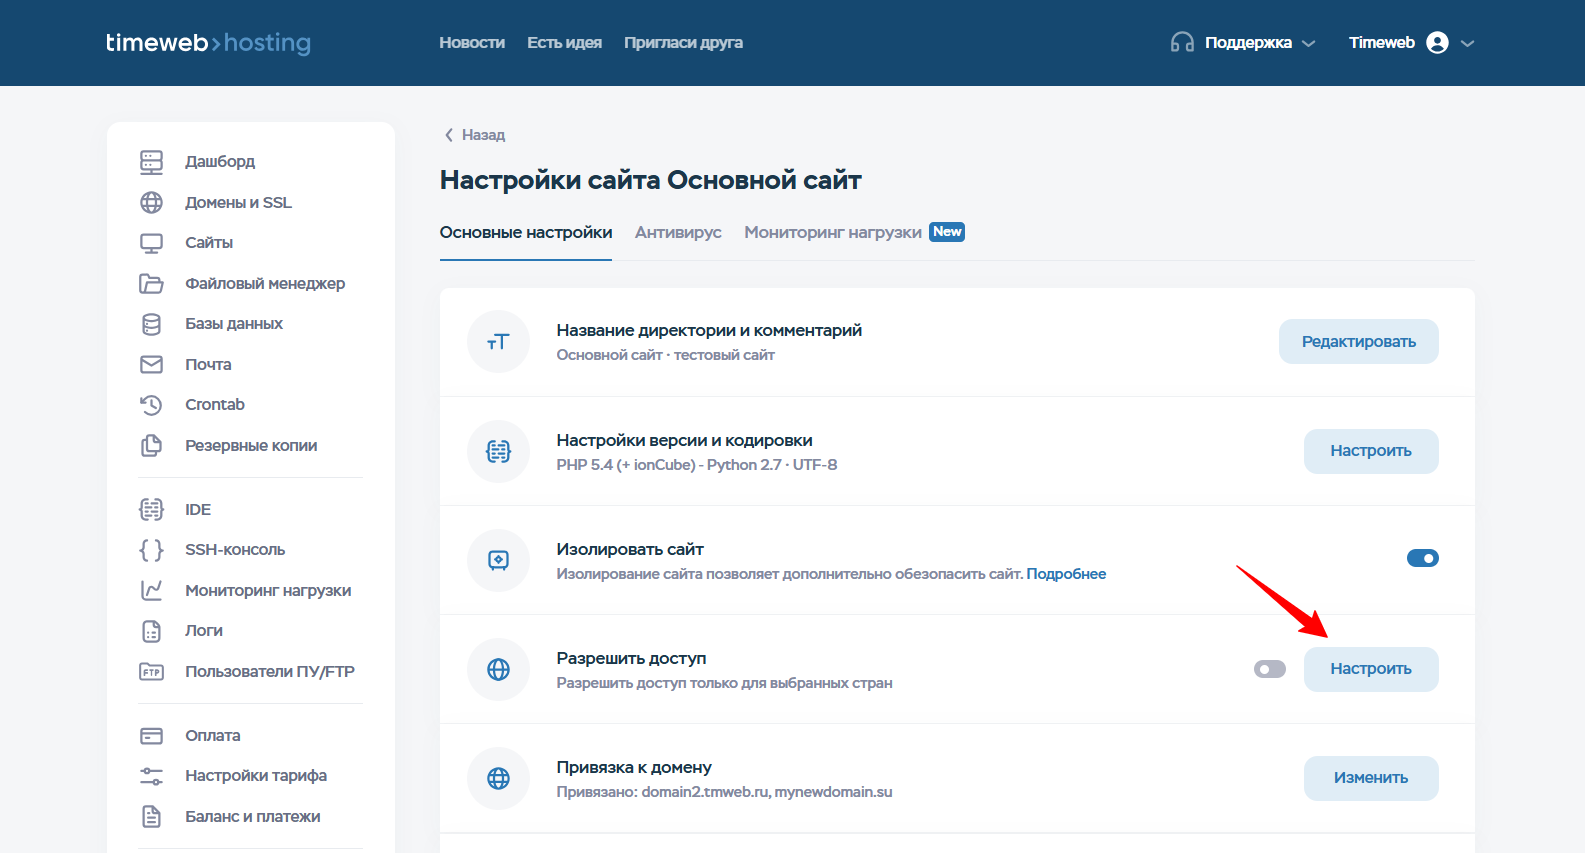
Task: Open Новости in the top menu
Action: coord(472,42)
